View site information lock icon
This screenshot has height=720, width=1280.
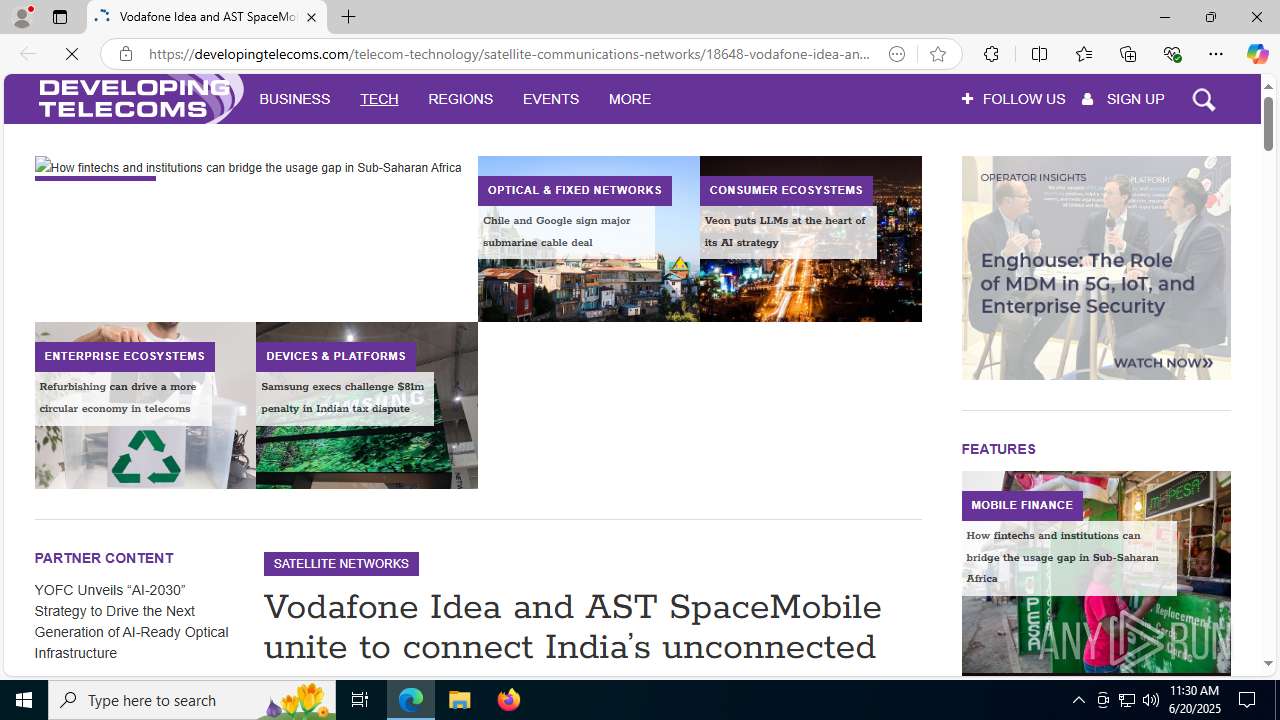pos(126,54)
